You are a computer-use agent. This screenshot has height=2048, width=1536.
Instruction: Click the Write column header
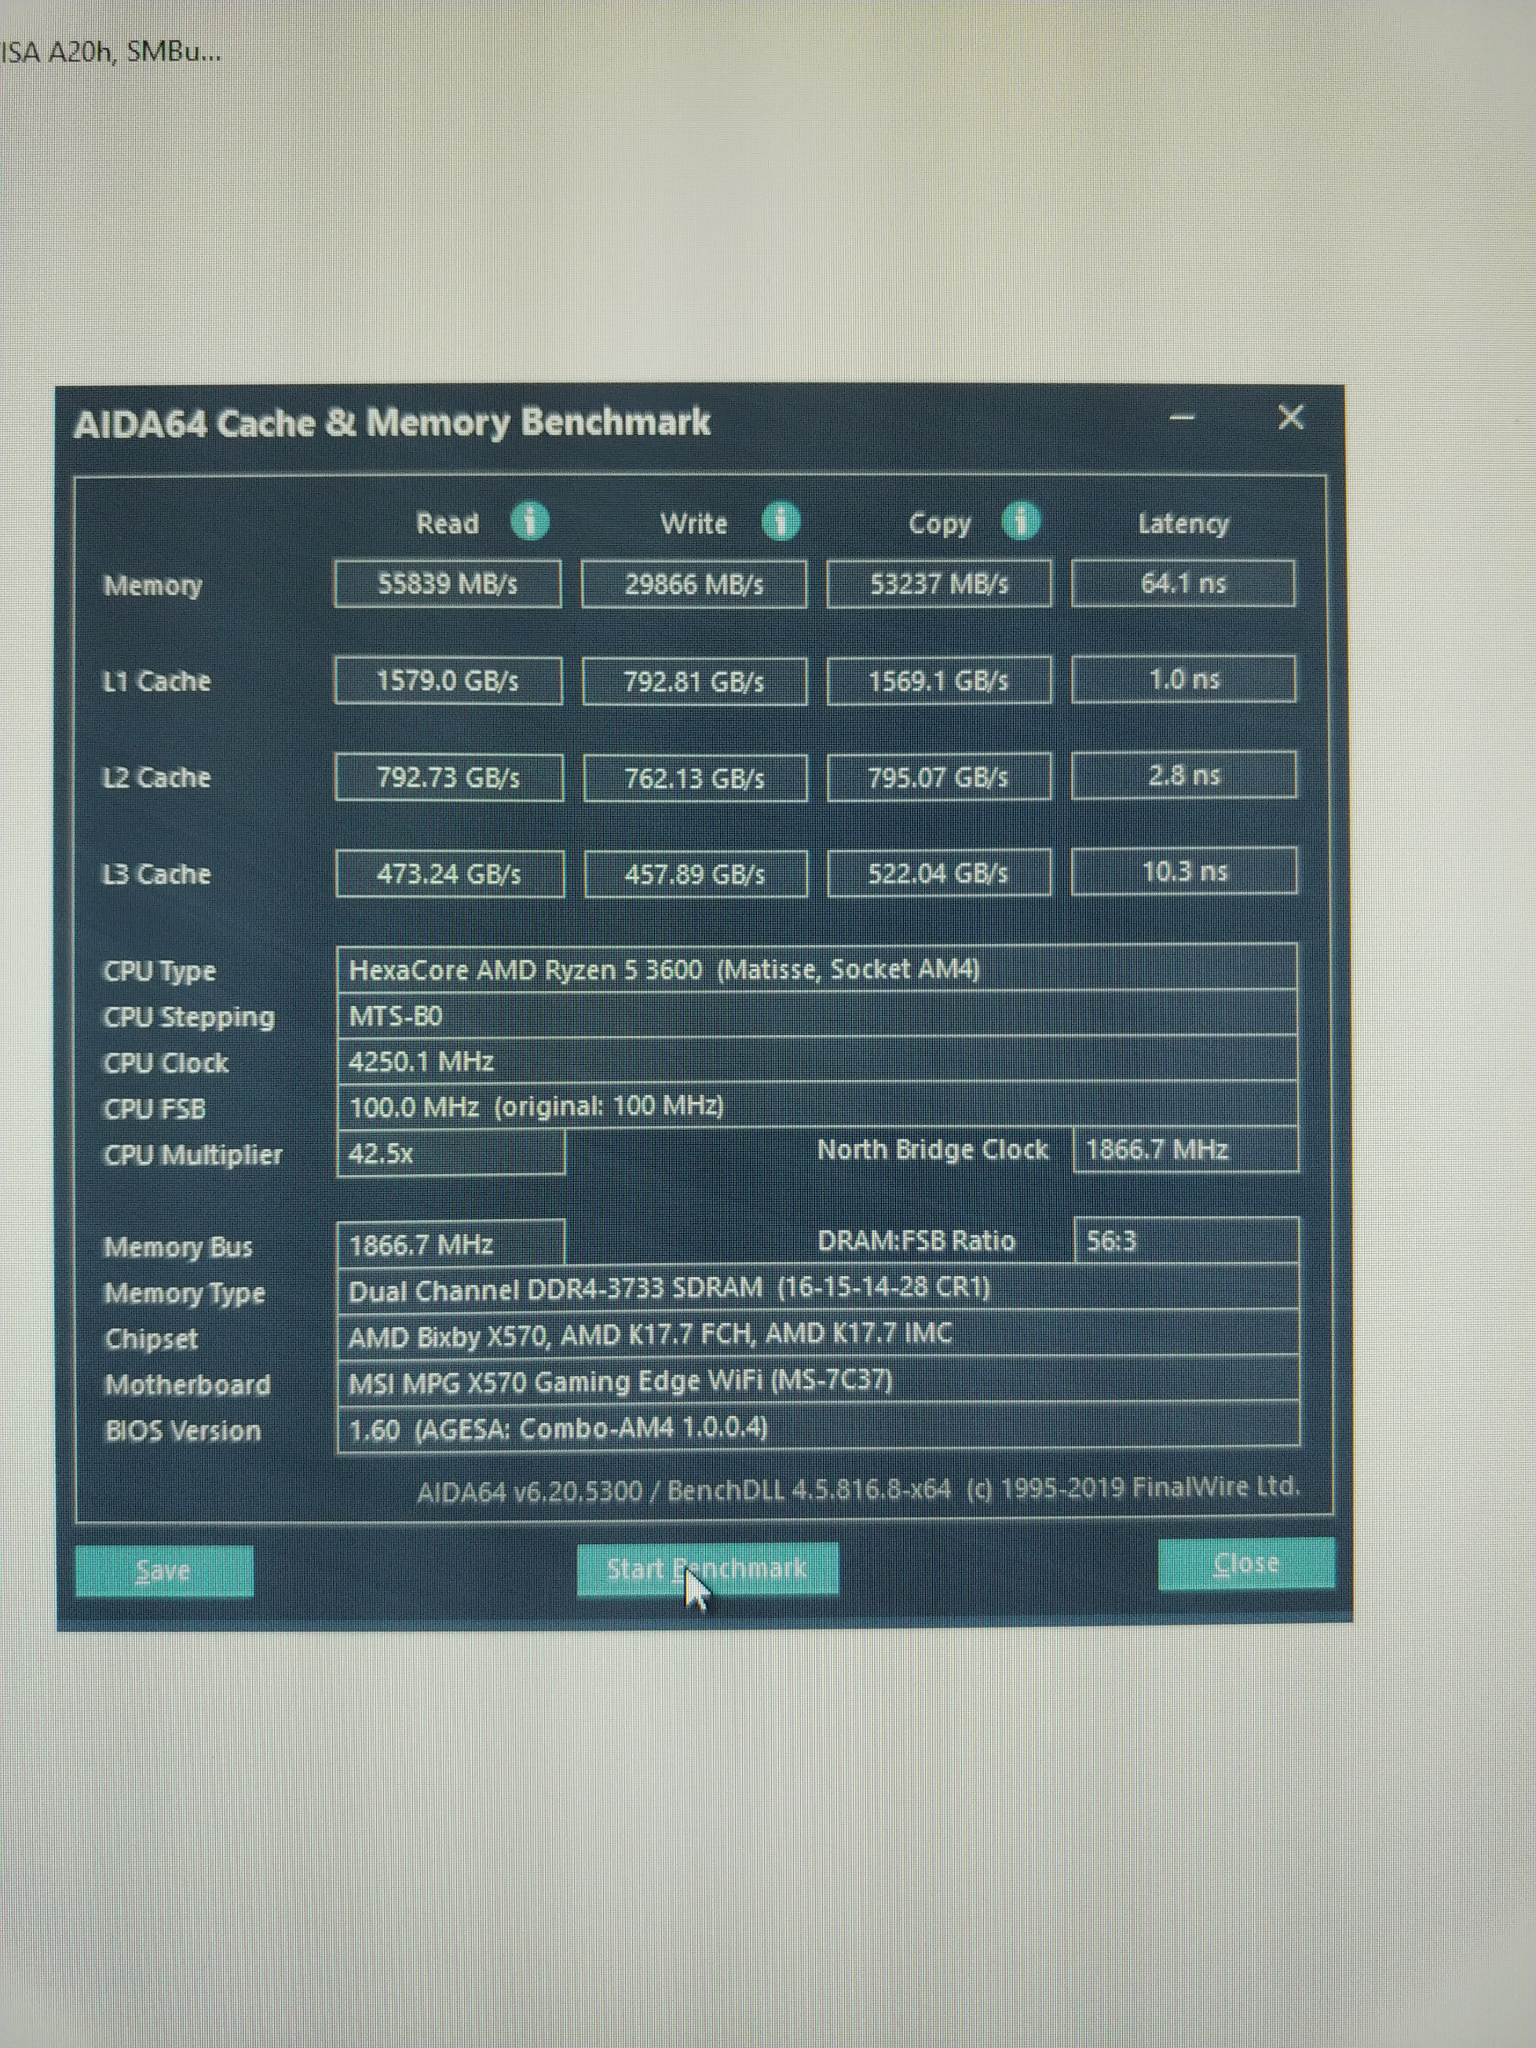click(693, 523)
